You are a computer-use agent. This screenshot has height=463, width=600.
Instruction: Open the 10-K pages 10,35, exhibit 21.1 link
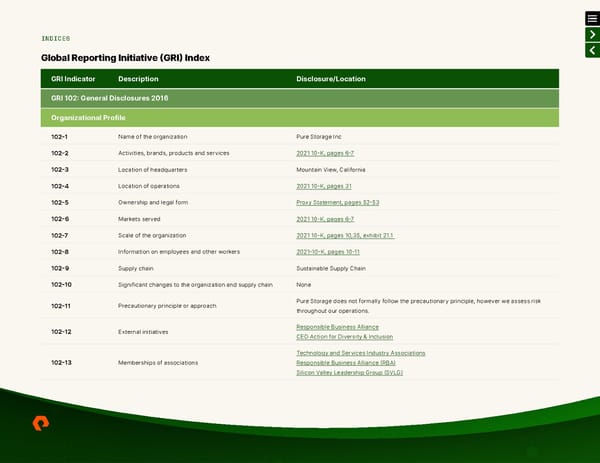[x=345, y=235]
